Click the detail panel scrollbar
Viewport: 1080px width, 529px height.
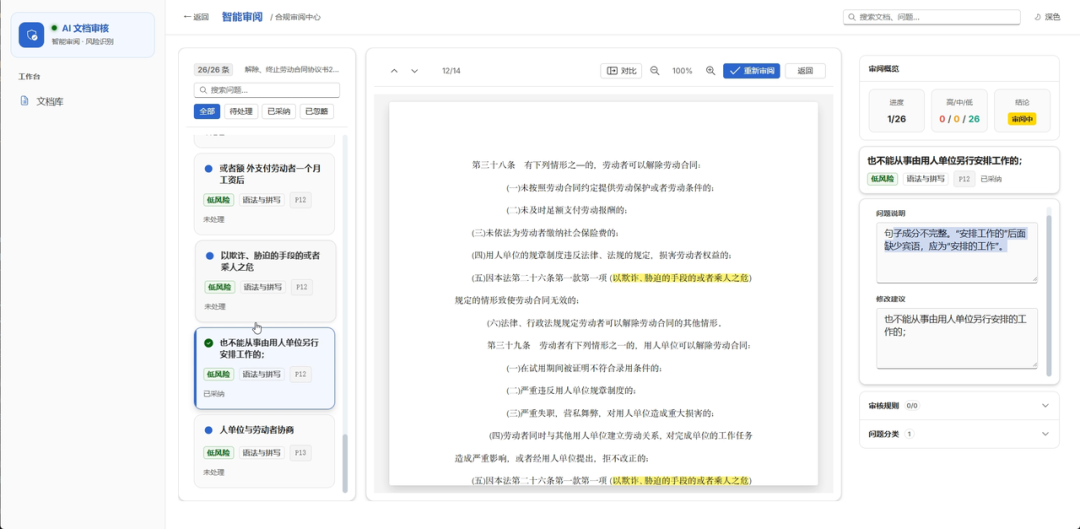pos(1049,295)
